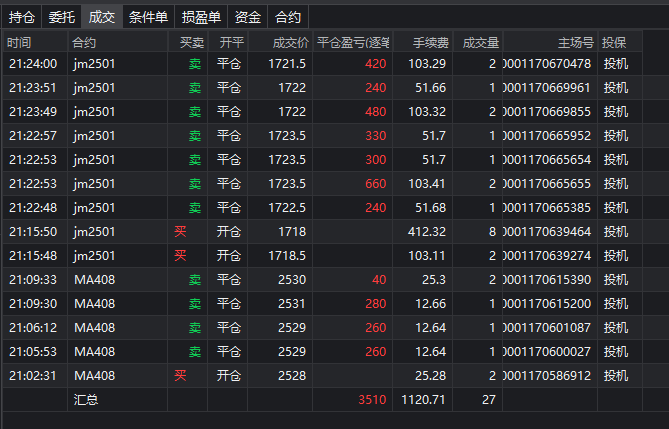
Task: Select the MA408 buy row at 21:02:31
Action: 95,376
